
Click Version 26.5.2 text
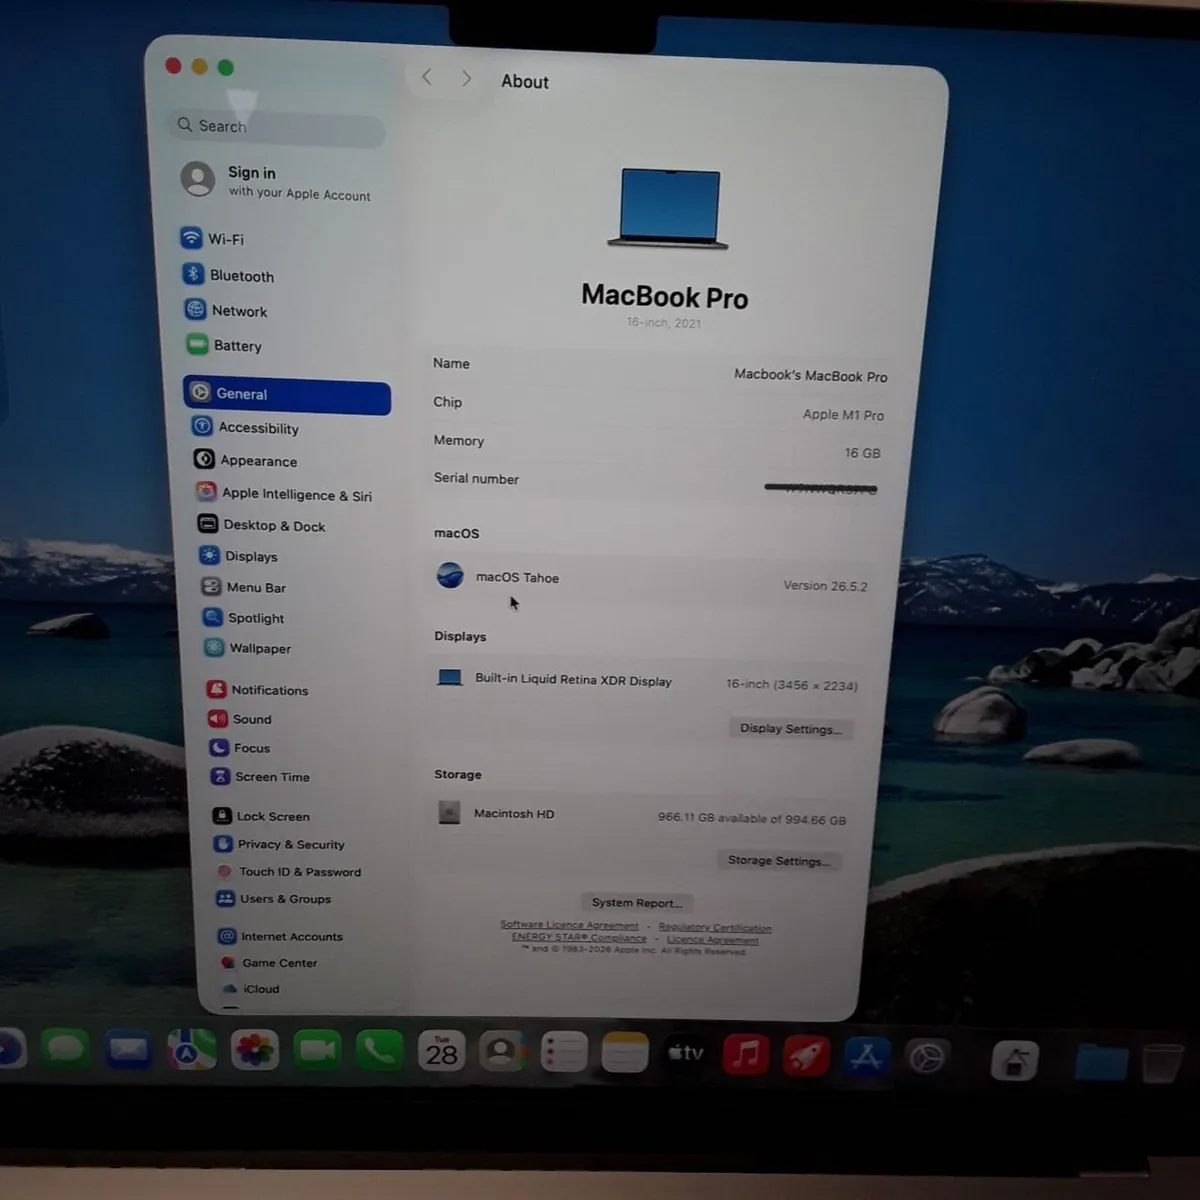coord(825,585)
